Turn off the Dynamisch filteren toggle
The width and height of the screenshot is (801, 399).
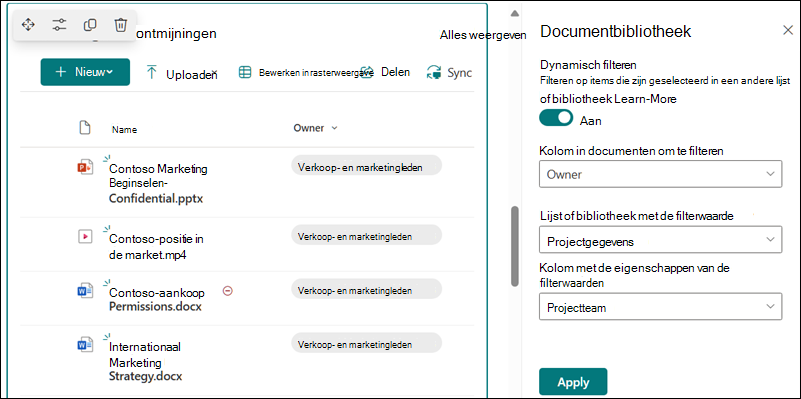(x=556, y=118)
